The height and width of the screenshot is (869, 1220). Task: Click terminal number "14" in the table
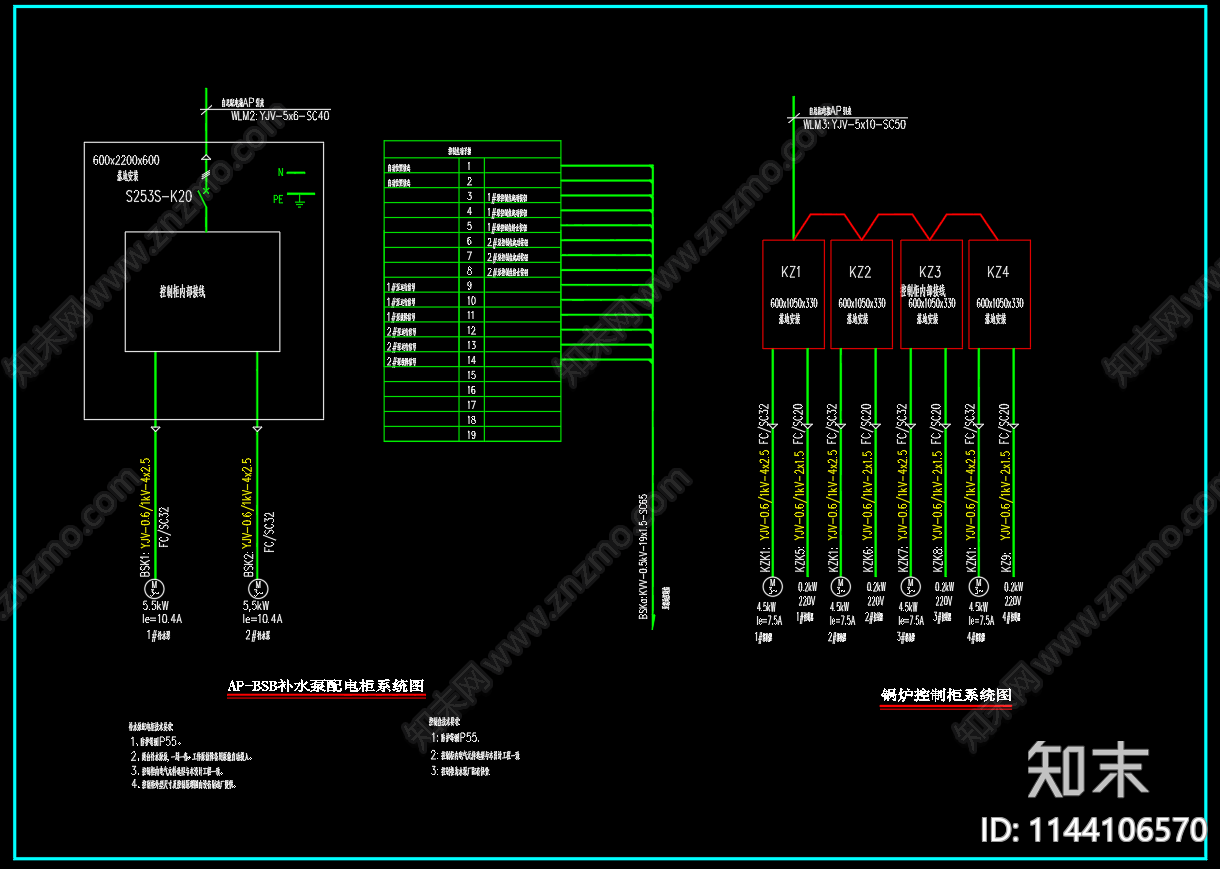470,359
